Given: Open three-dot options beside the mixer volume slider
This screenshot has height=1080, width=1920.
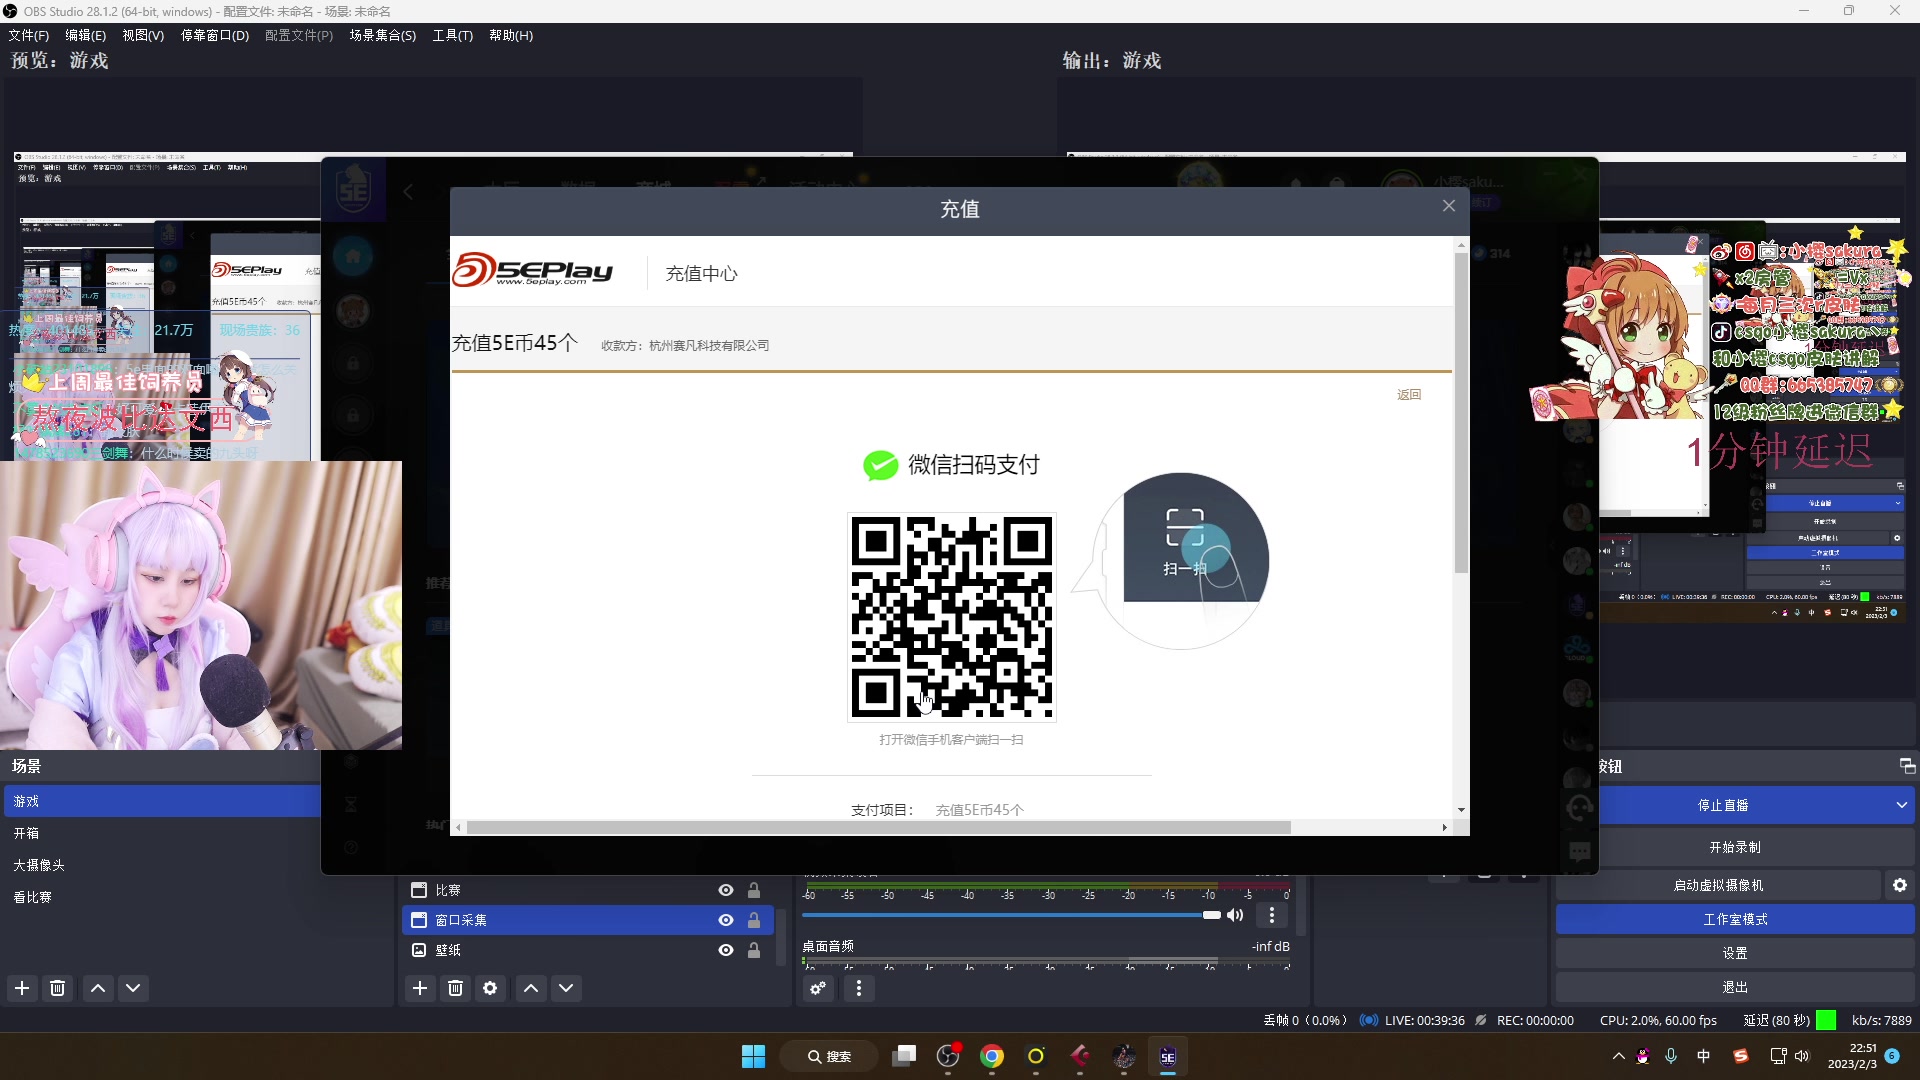Looking at the screenshot, I should (1272, 915).
